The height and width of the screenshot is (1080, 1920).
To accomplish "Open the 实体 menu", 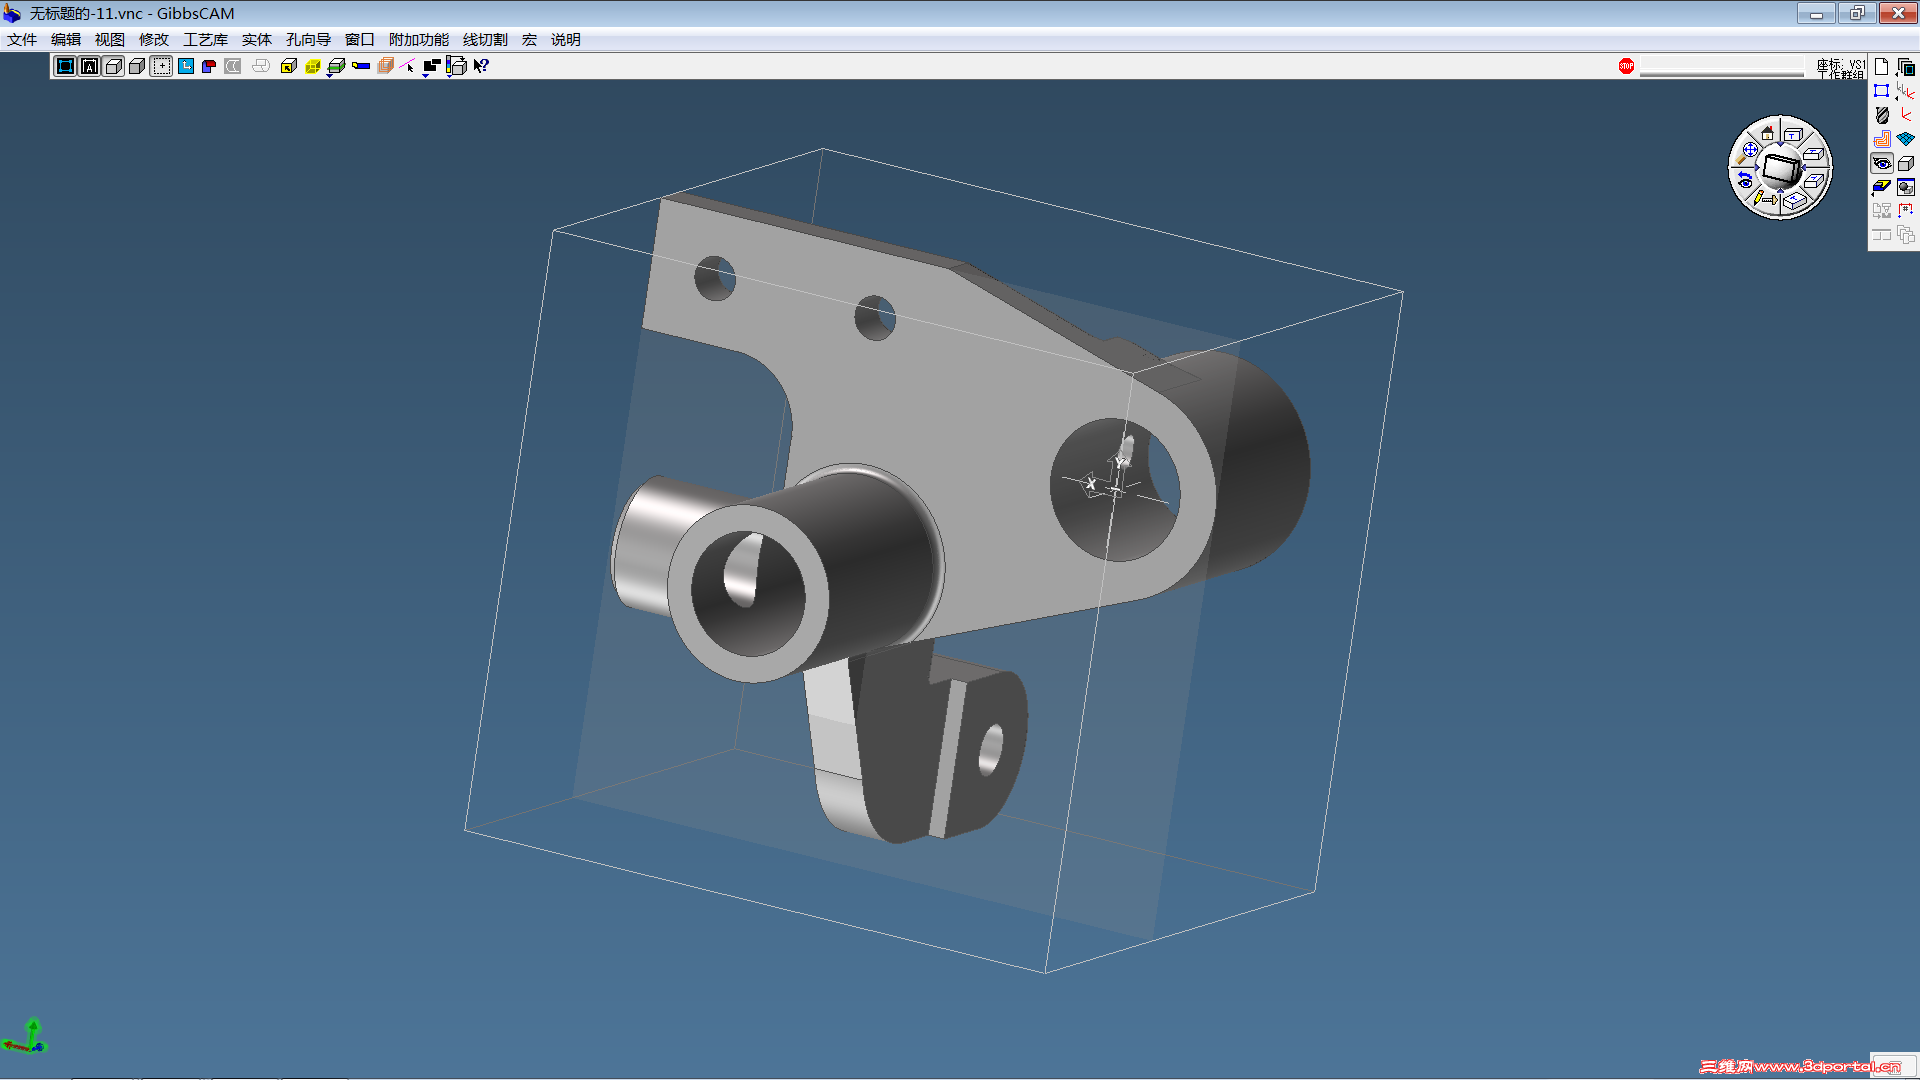I will 256,40.
